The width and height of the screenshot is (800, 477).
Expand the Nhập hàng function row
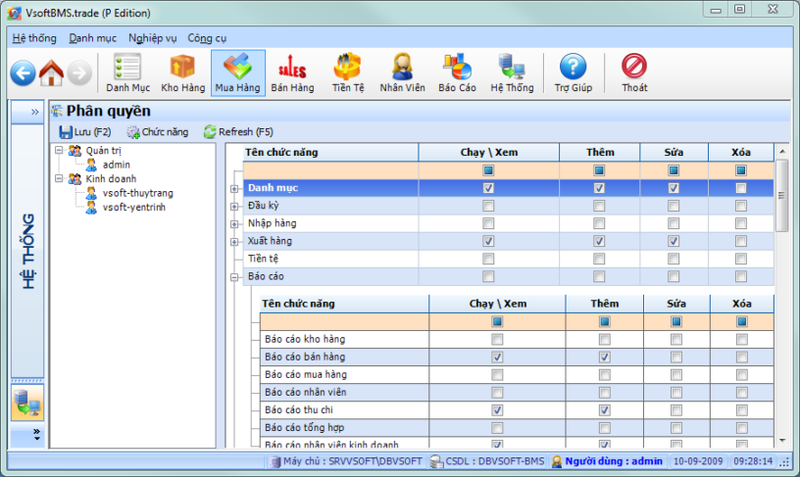pos(234,224)
